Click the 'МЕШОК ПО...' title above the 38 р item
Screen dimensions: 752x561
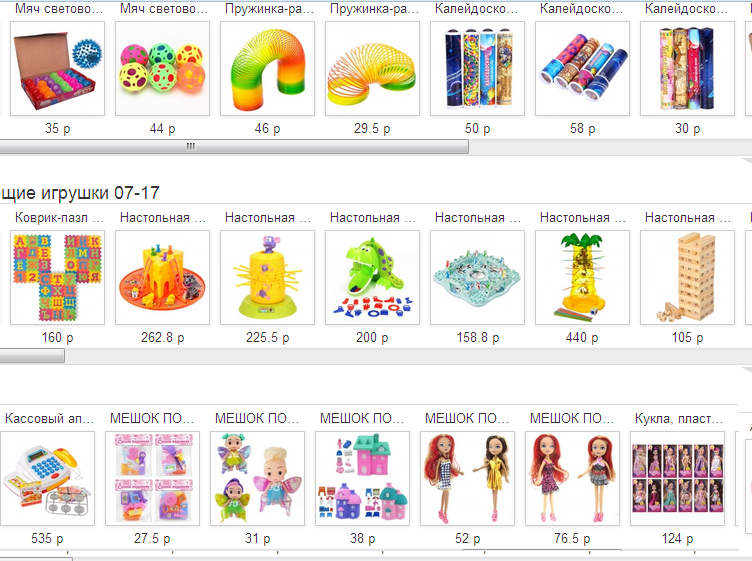point(362,419)
